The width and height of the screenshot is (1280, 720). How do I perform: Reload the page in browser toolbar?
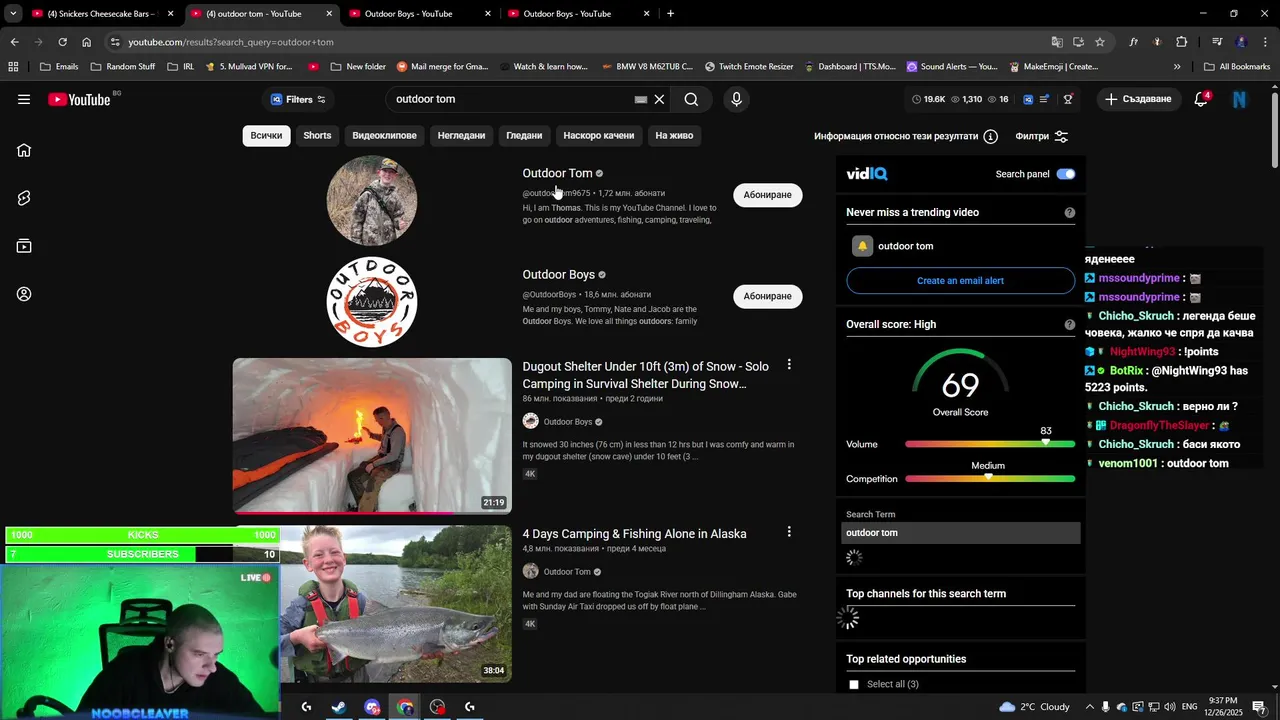pyautogui.click(x=62, y=42)
